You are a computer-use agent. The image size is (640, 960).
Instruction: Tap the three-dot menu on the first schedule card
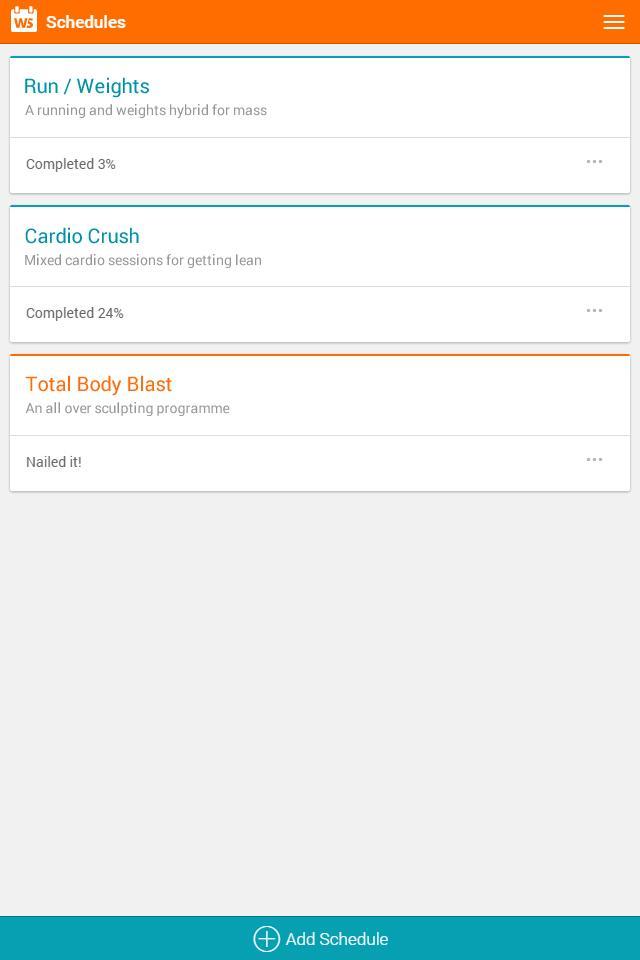tap(594, 162)
